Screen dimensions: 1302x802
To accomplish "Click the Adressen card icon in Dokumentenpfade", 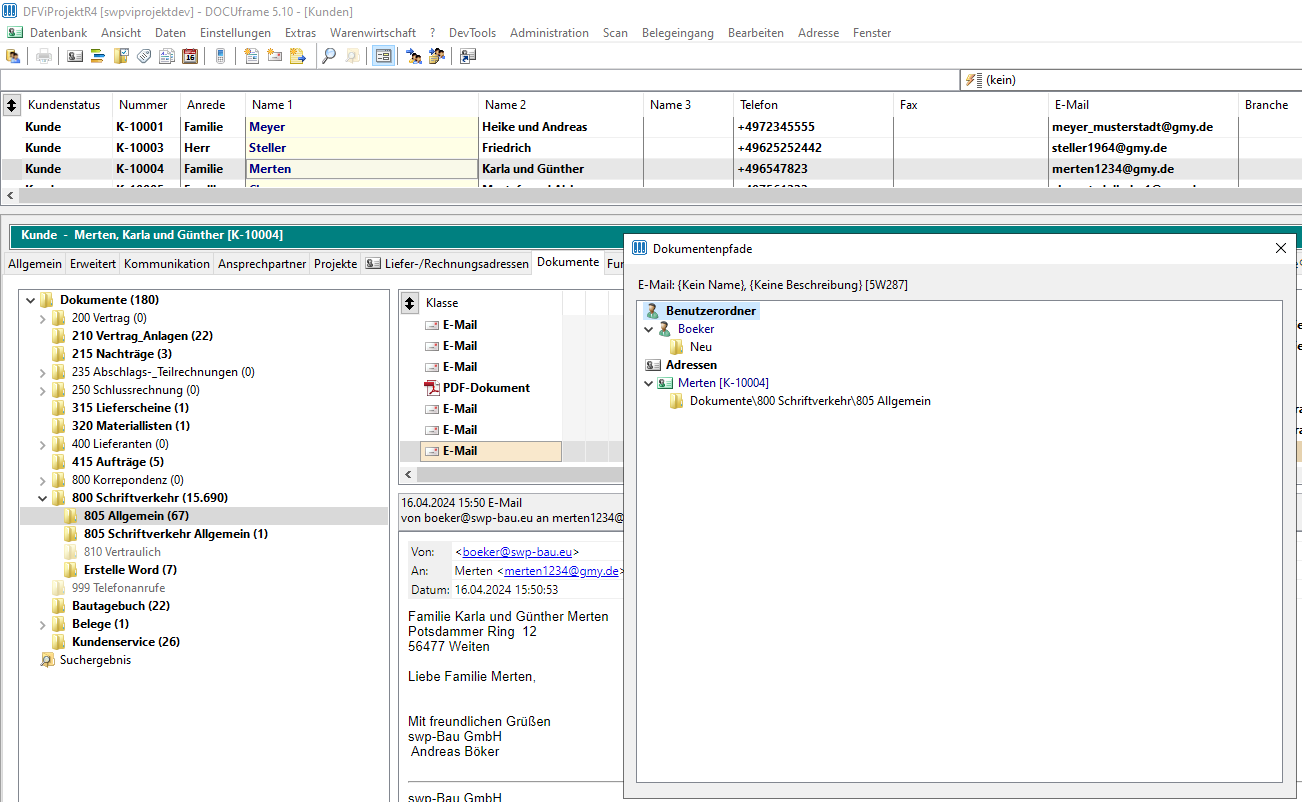I will point(653,365).
